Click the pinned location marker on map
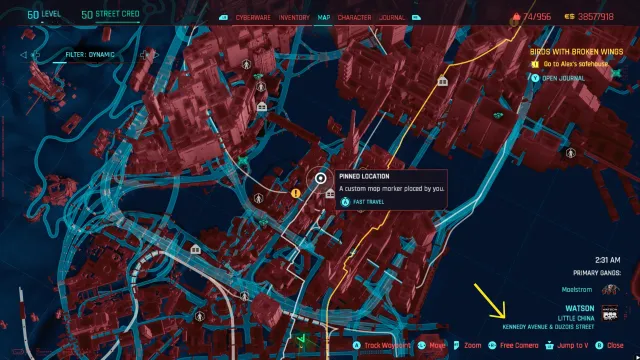The height and width of the screenshot is (360, 640). tap(321, 178)
